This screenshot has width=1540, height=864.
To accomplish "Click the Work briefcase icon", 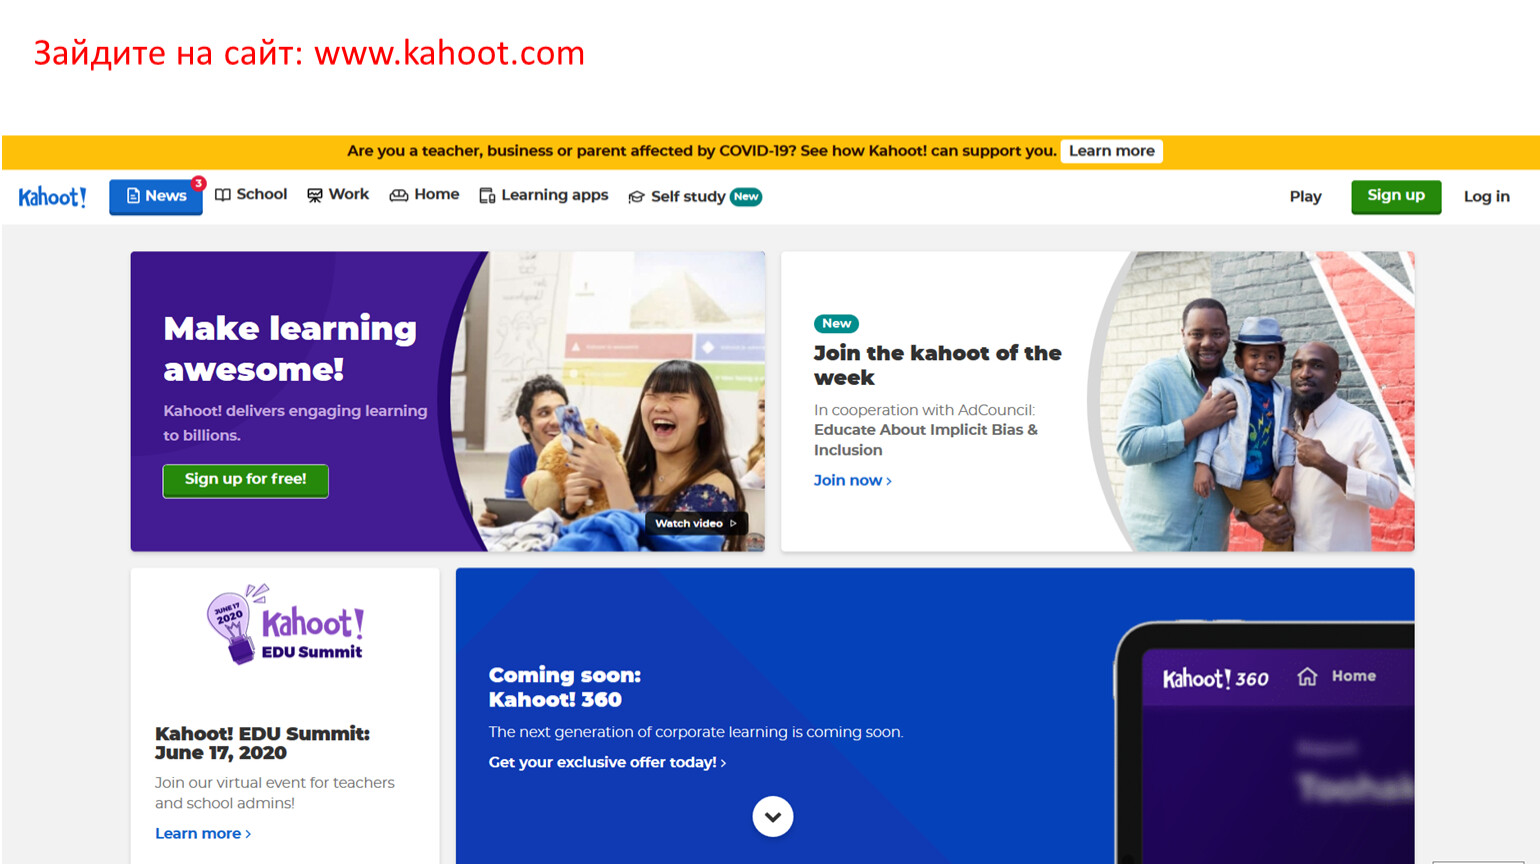I will coord(315,196).
